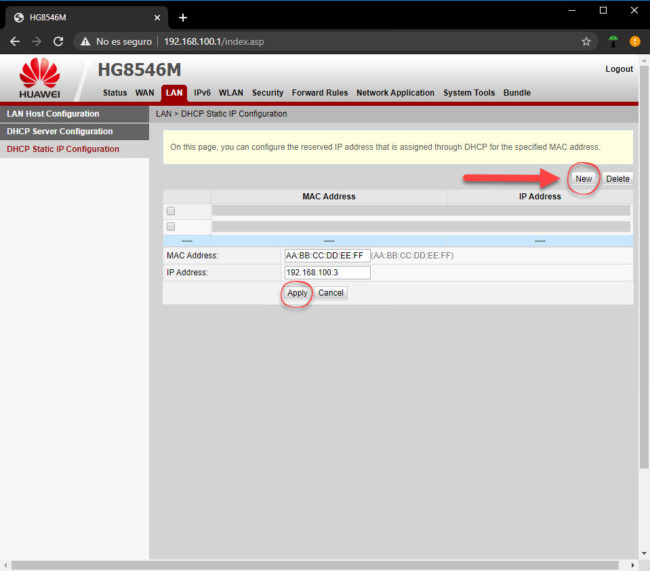Open the IPv6 tab
Image resolution: width=650 pixels, height=571 pixels.
point(202,92)
